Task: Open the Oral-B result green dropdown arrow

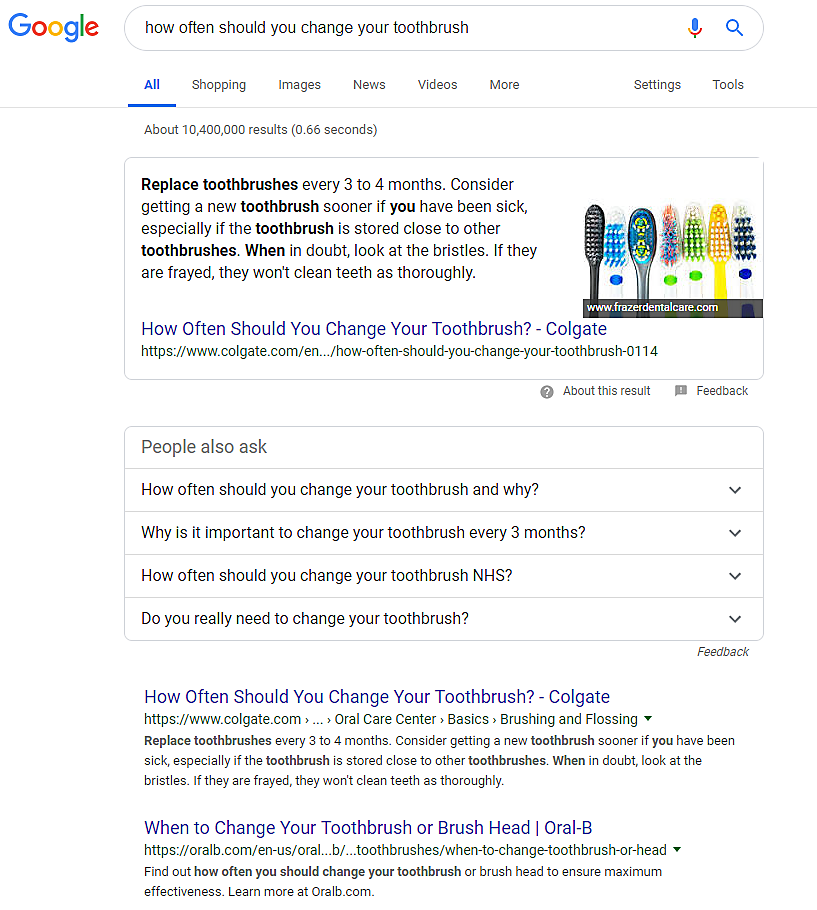Action: pyautogui.click(x=677, y=850)
